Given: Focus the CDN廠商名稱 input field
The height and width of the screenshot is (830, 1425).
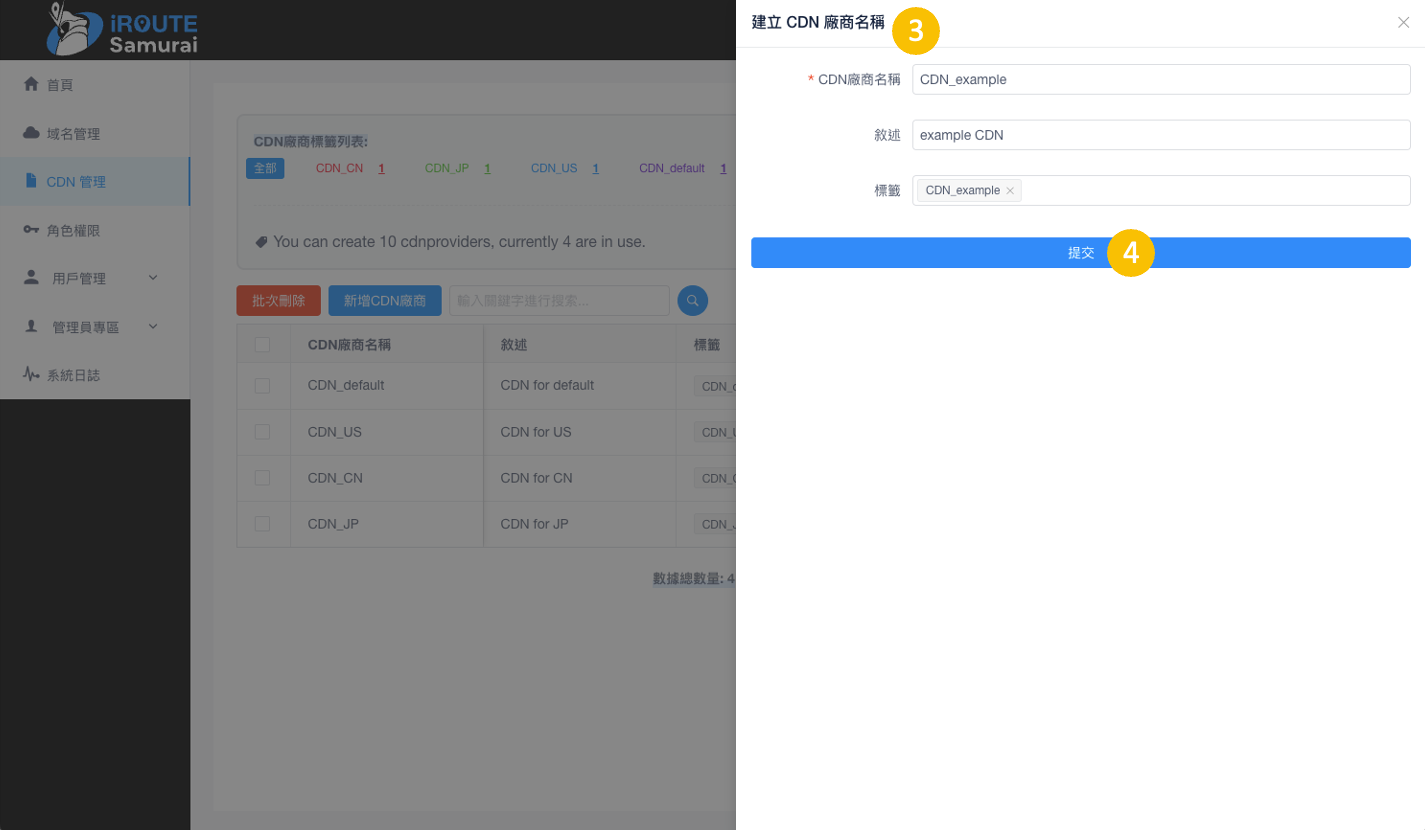Looking at the screenshot, I should [1160, 80].
